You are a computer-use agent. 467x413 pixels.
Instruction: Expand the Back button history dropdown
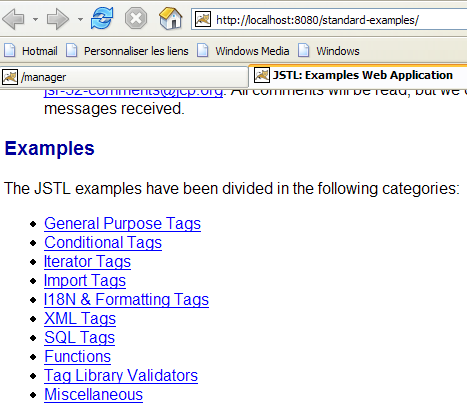[x=35, y=19]
